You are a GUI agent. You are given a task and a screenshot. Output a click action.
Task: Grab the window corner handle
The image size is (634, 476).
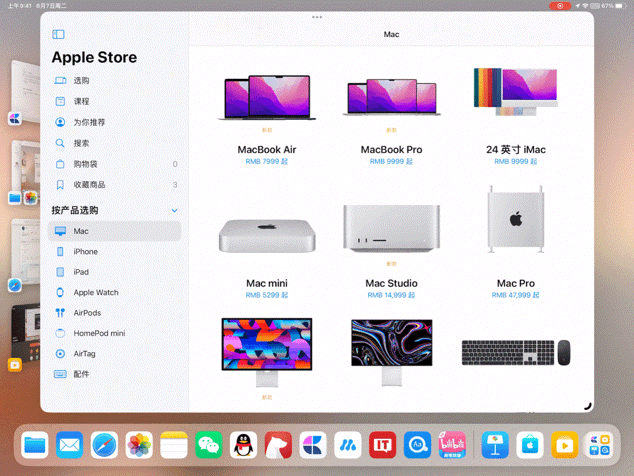pyautogui.click(x=588, y=406)
